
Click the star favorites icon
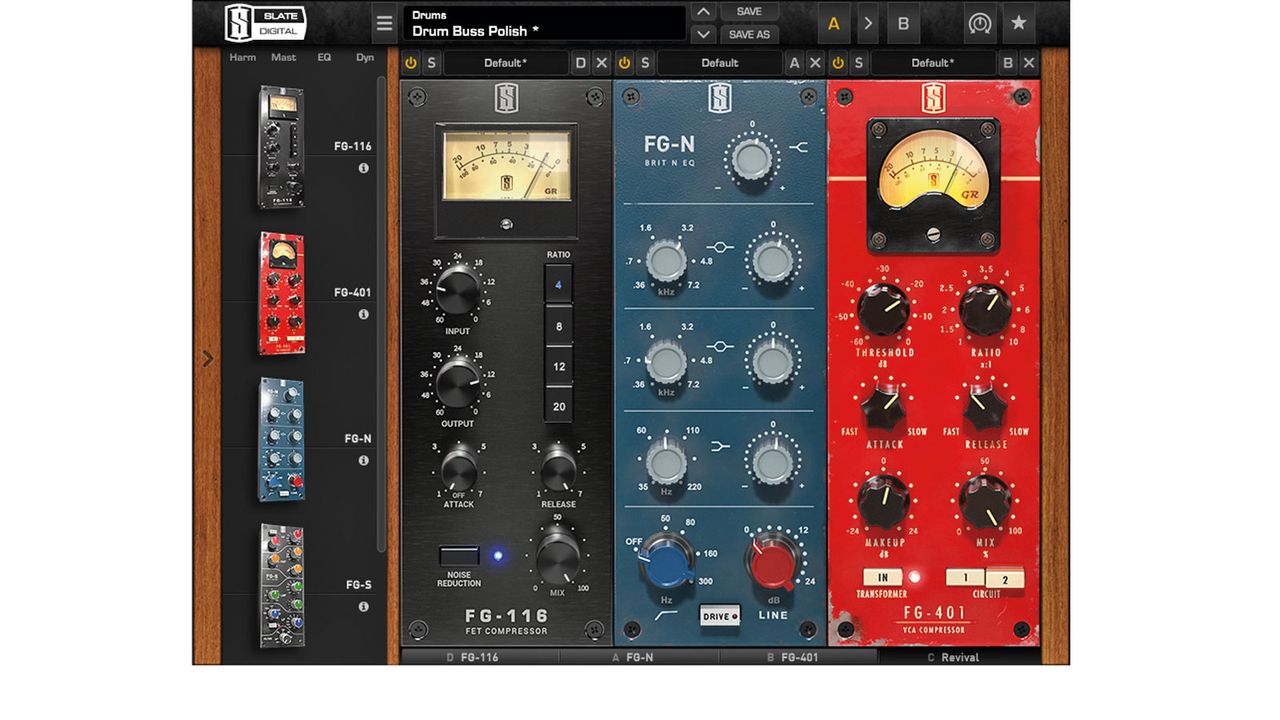[x=1018, y=23]
